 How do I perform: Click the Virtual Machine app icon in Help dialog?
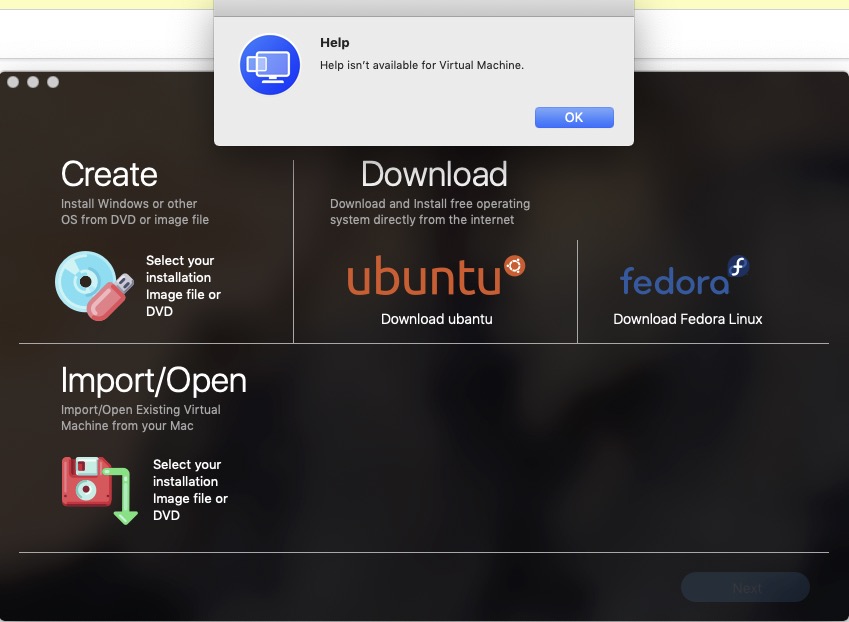270,65
